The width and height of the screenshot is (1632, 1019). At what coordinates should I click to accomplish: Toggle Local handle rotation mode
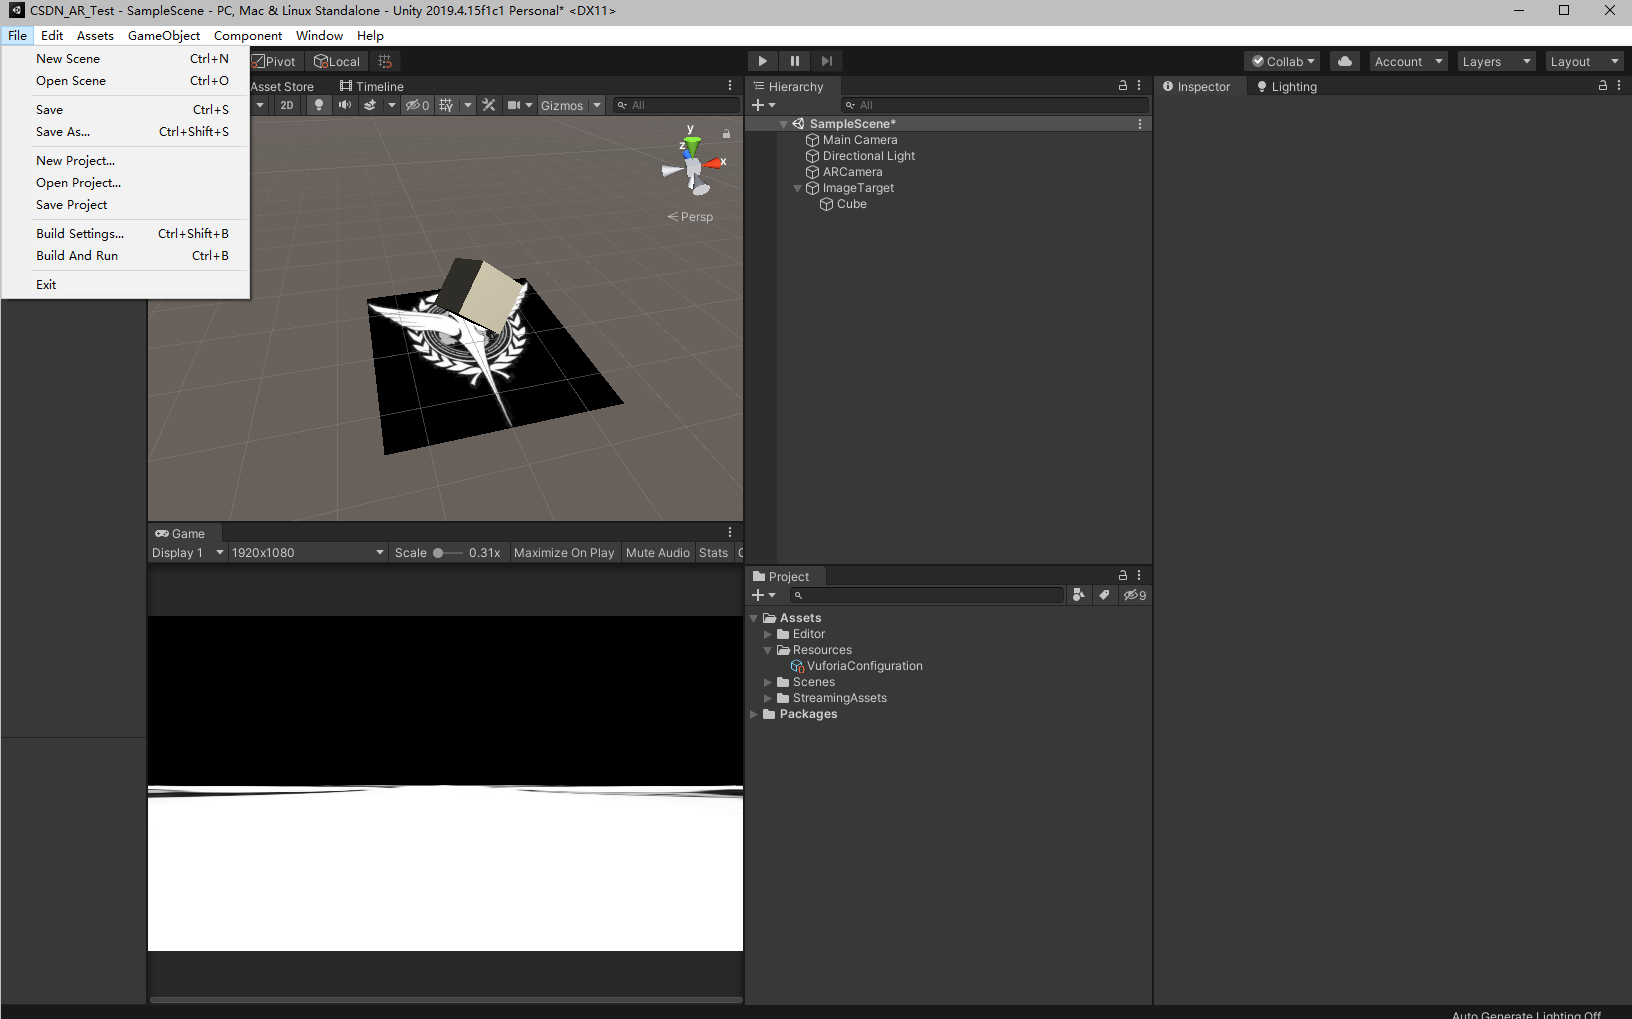(x=337, y=61)
